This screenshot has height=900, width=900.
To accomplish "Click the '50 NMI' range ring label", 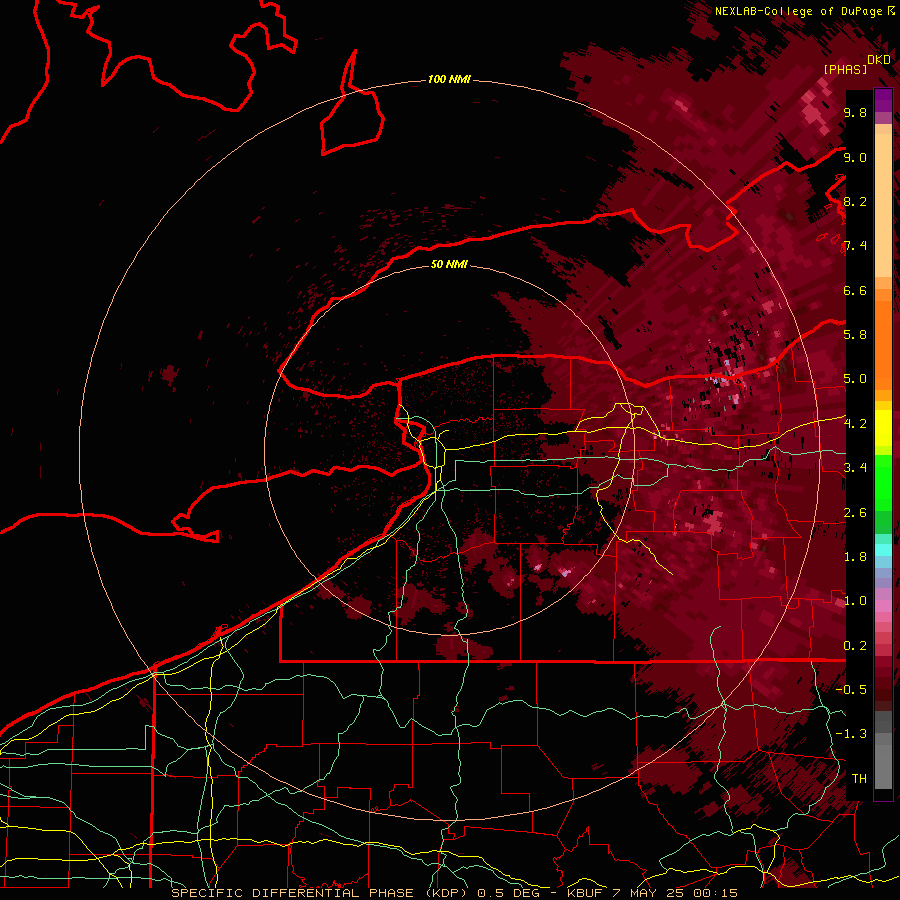I will [449, 264].
